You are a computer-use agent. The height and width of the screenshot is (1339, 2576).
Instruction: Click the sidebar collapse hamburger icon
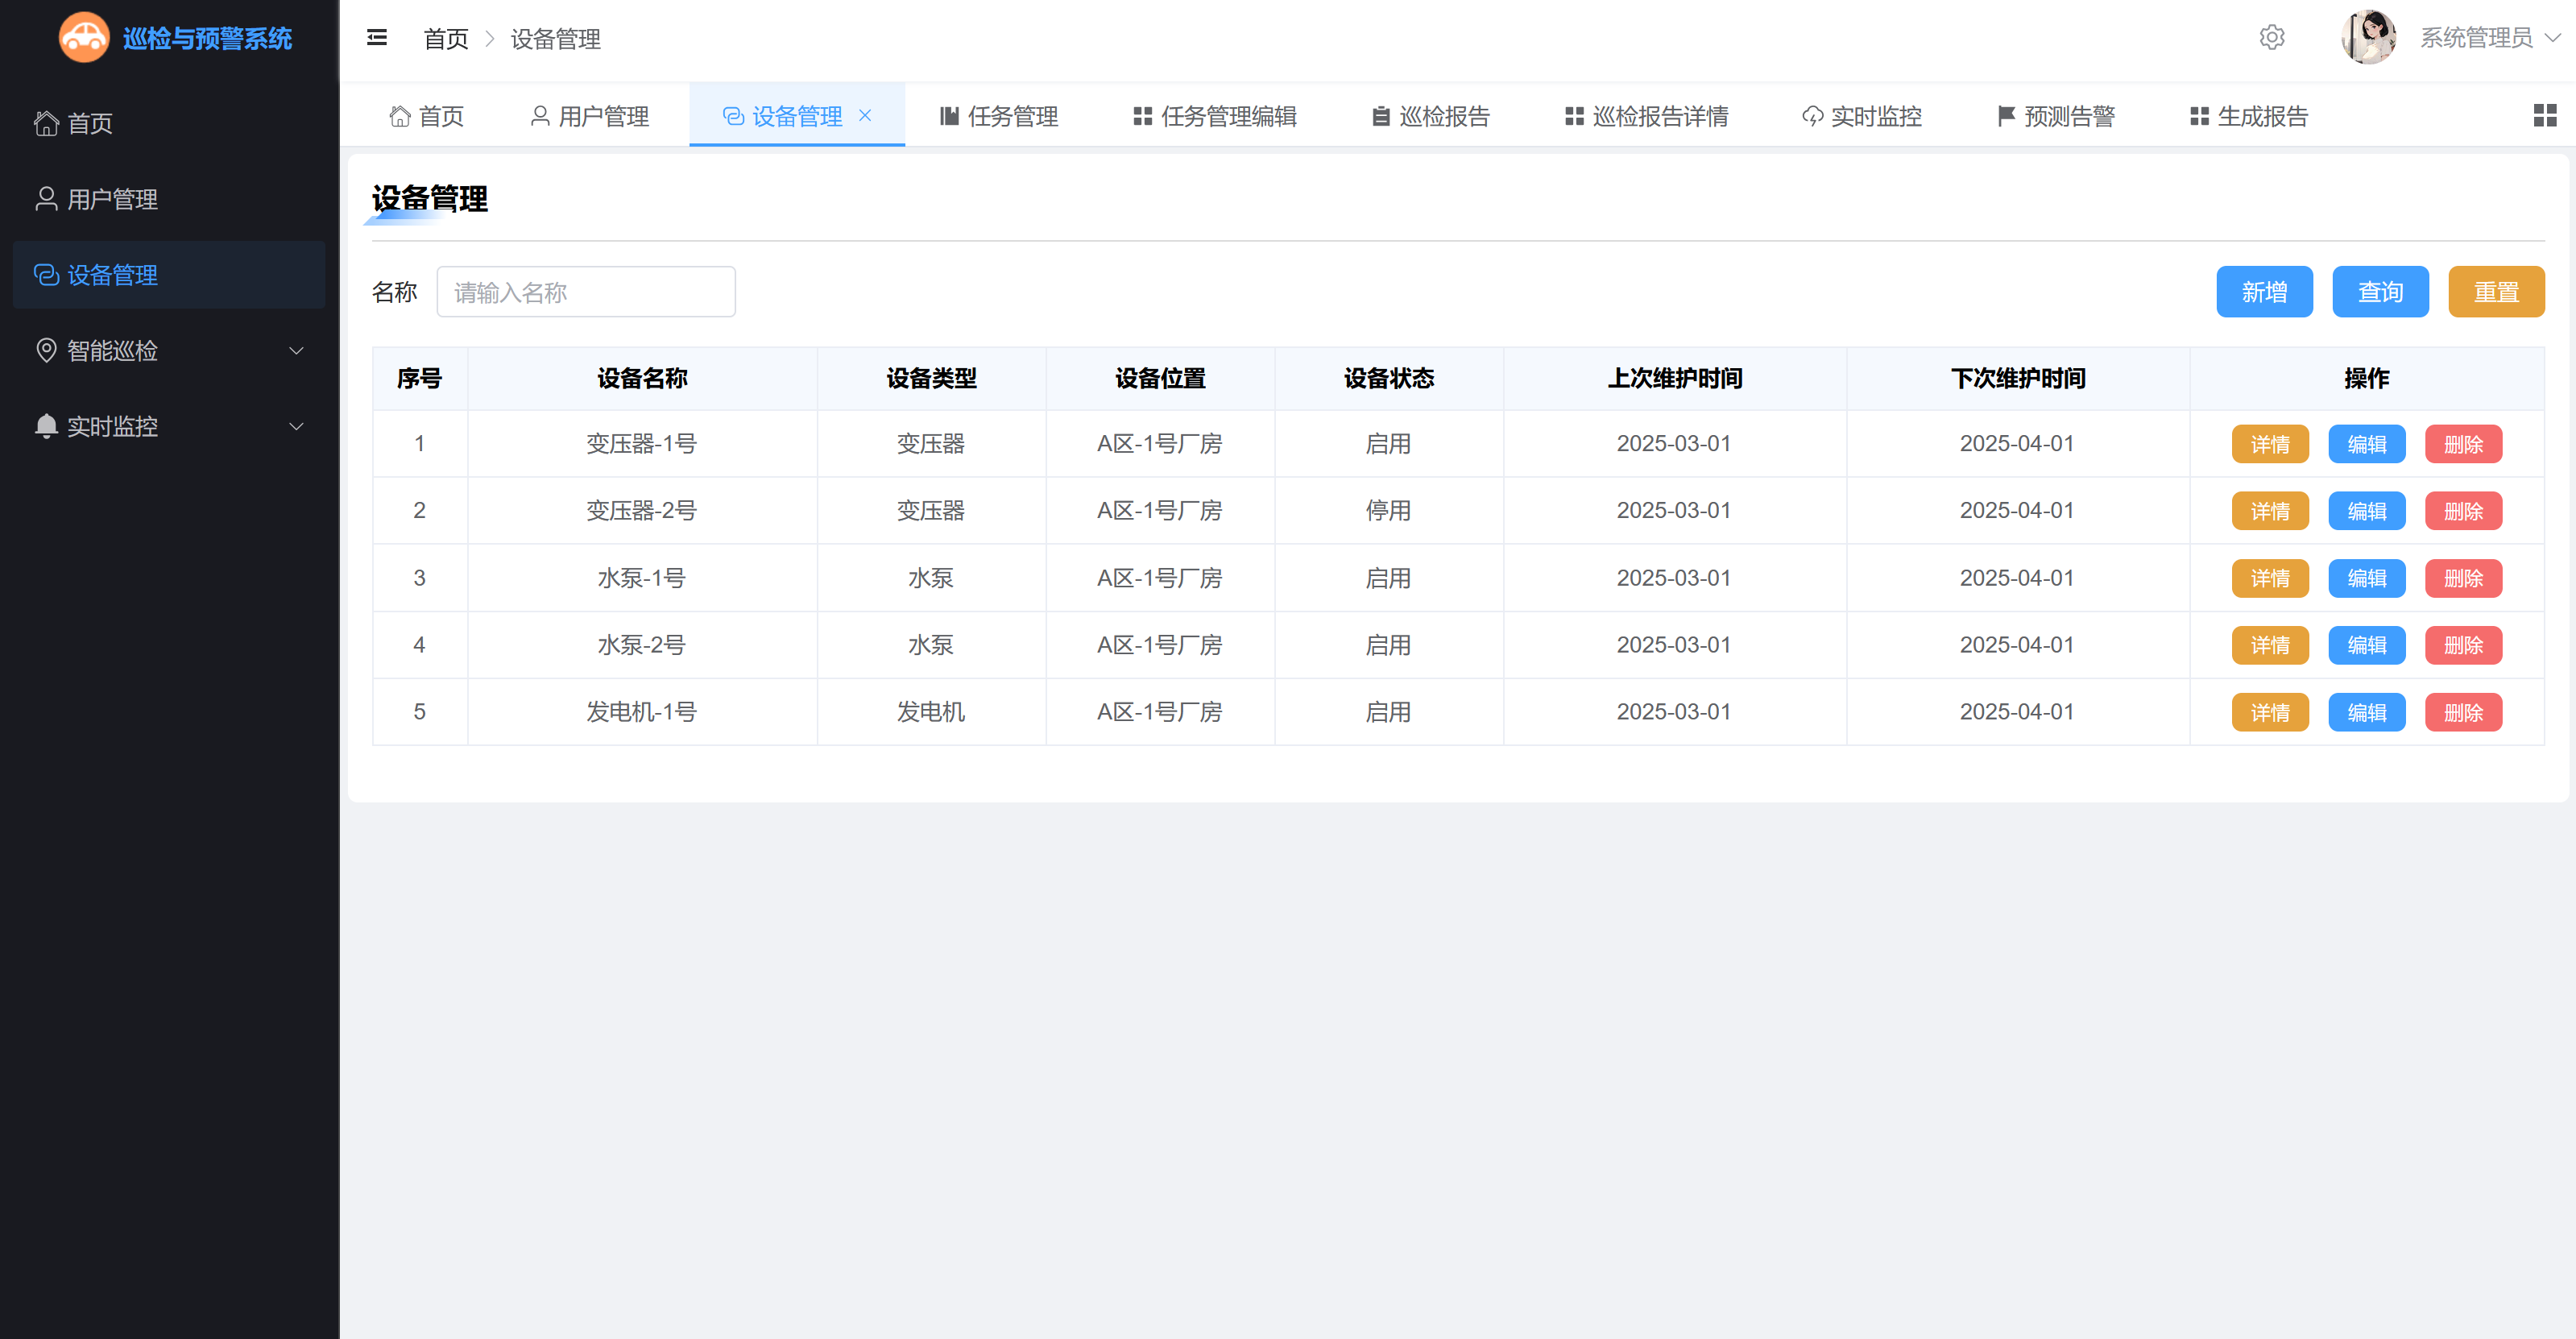coord(377,38)
